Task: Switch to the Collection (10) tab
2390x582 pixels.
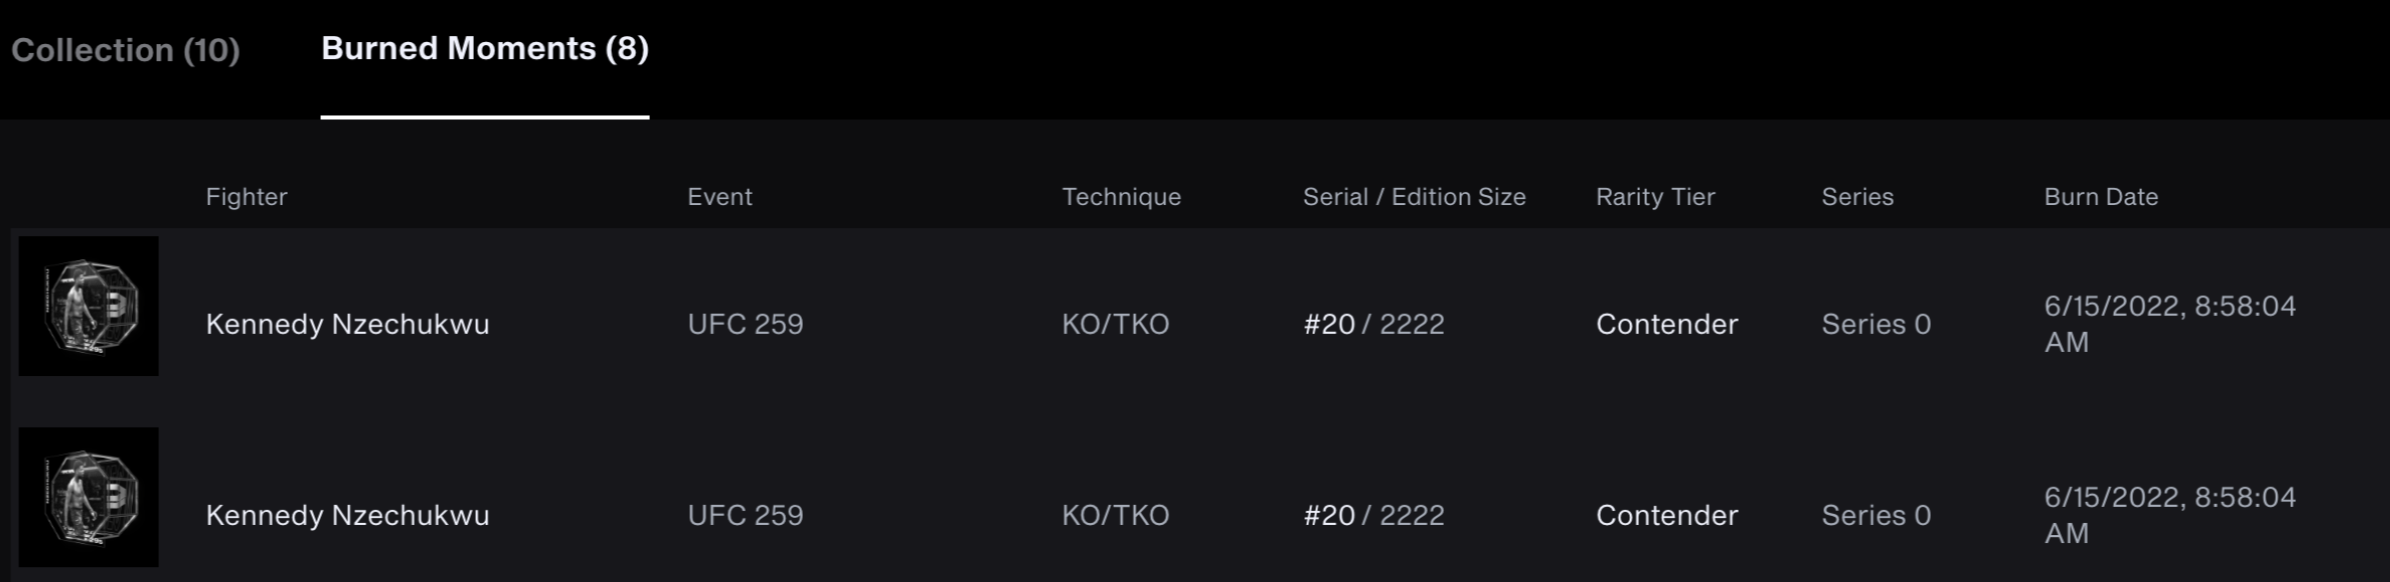Action: point(125,50)
